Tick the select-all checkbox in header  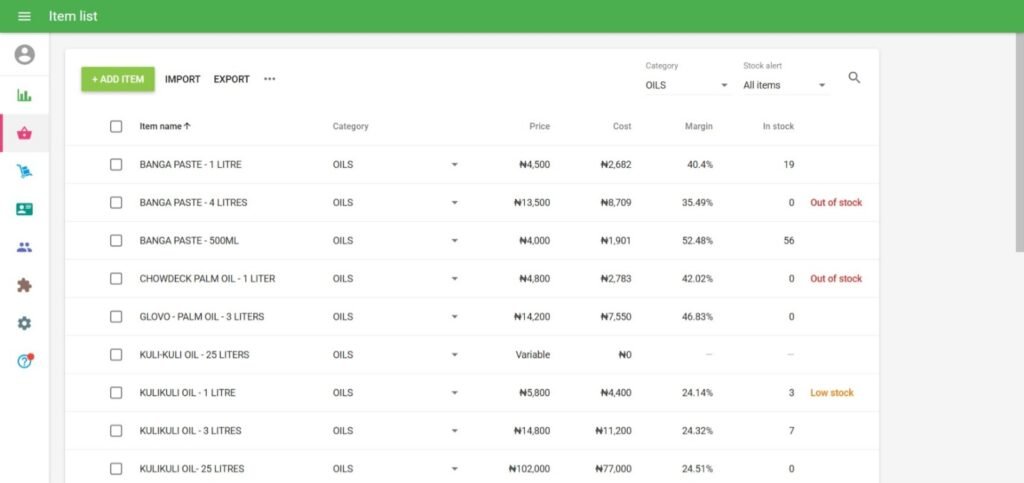pyautogui.click(x=116, y=126)
